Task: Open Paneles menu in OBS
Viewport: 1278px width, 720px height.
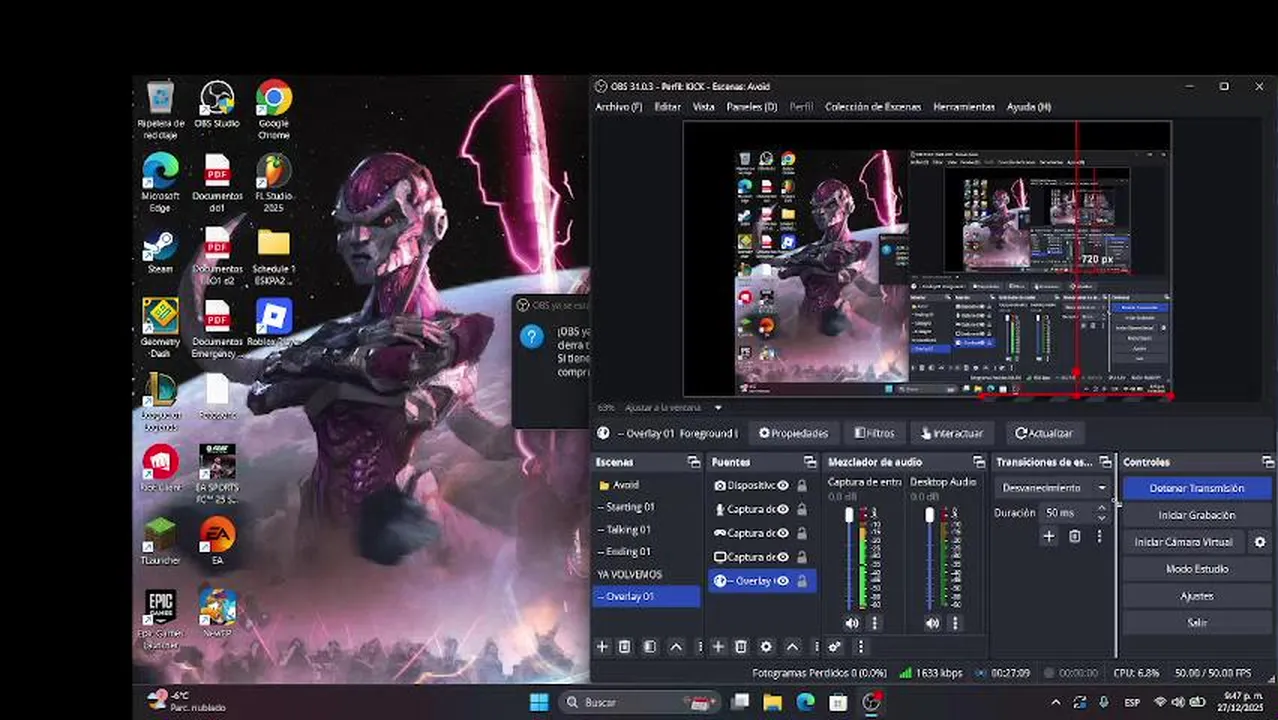Action: click(x=751, y=107)
